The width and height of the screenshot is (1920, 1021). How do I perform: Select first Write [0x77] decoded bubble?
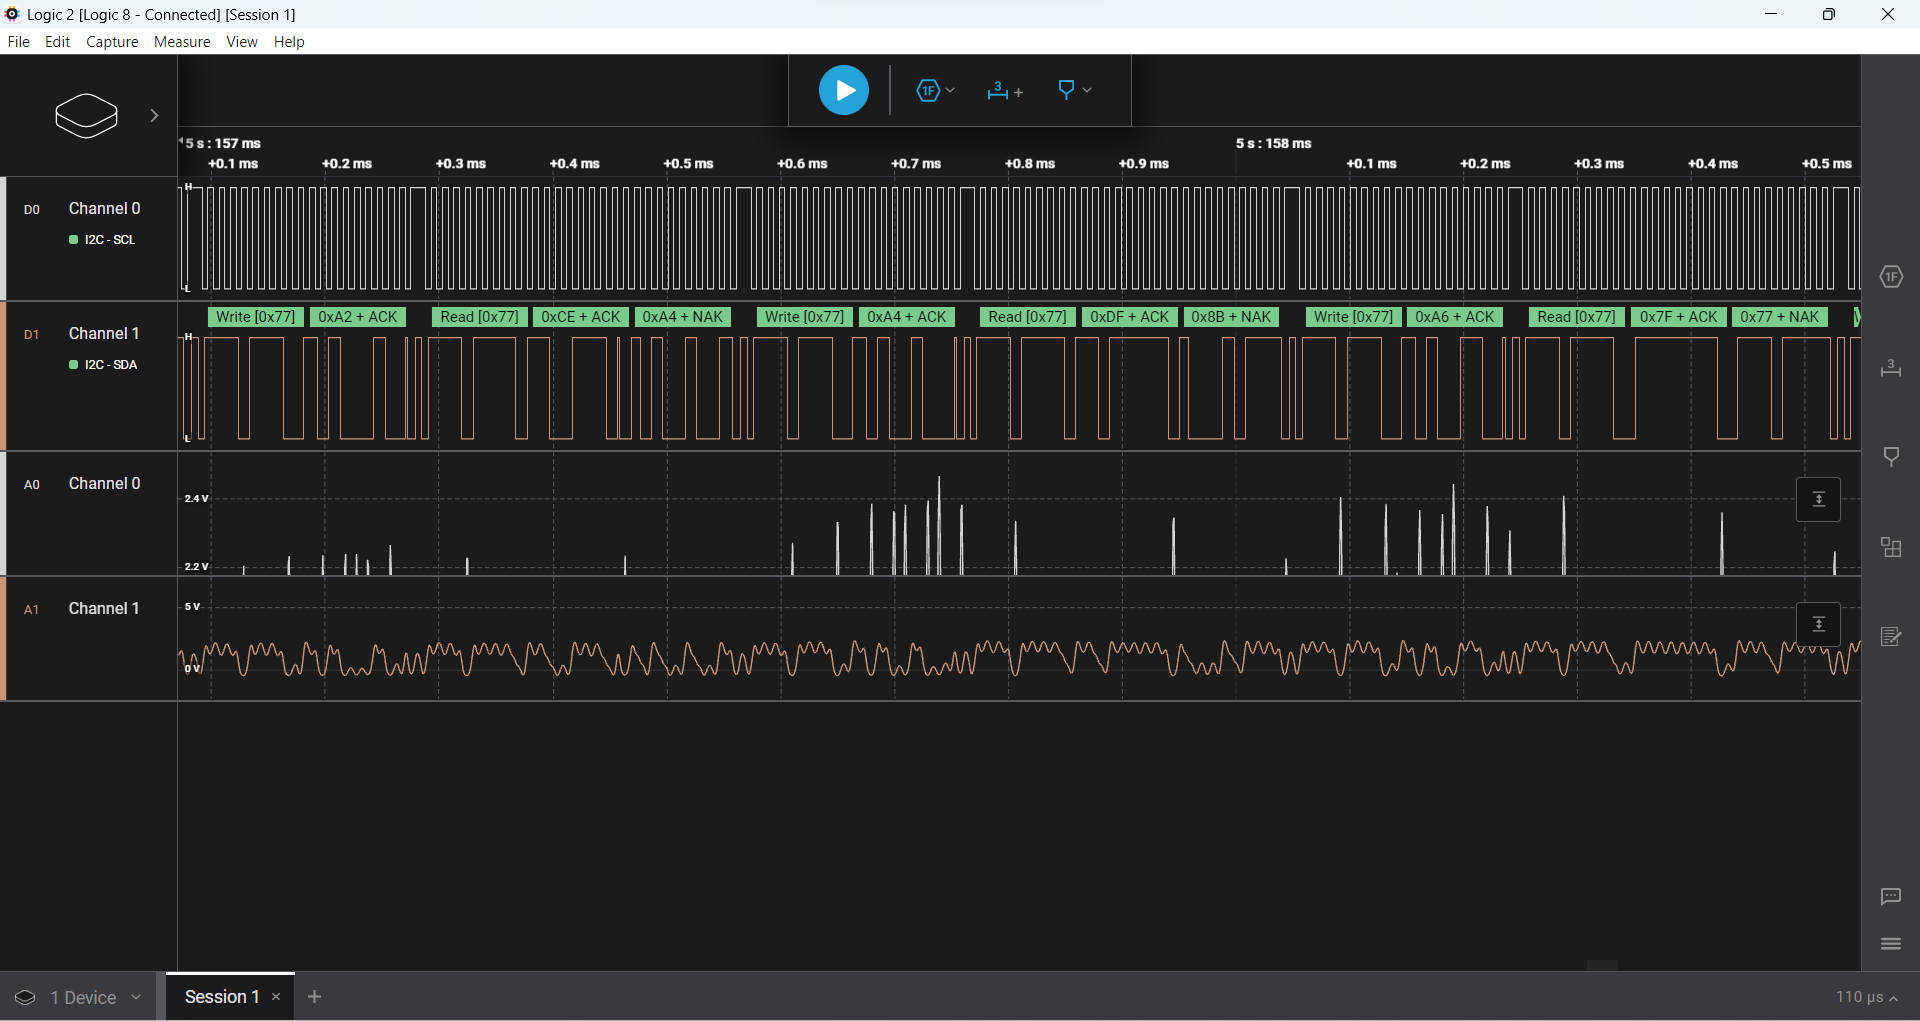tap(255, 317)
